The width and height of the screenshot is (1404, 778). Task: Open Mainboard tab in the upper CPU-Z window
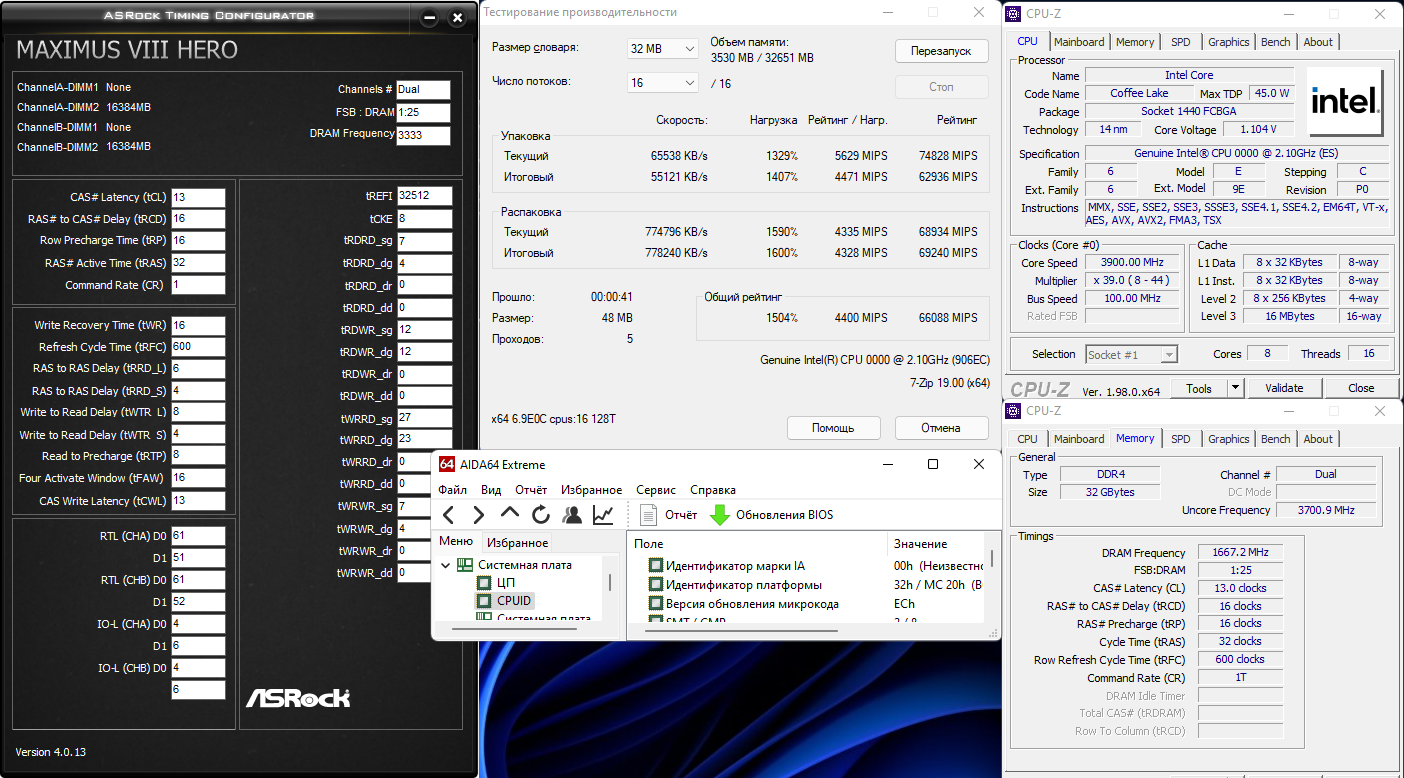point(1079,42)
